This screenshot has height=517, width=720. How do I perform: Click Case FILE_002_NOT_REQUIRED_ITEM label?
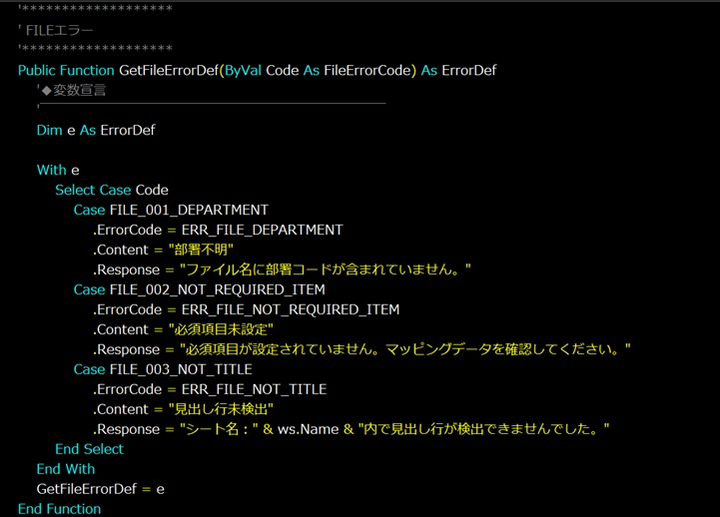tap(198, 290)
